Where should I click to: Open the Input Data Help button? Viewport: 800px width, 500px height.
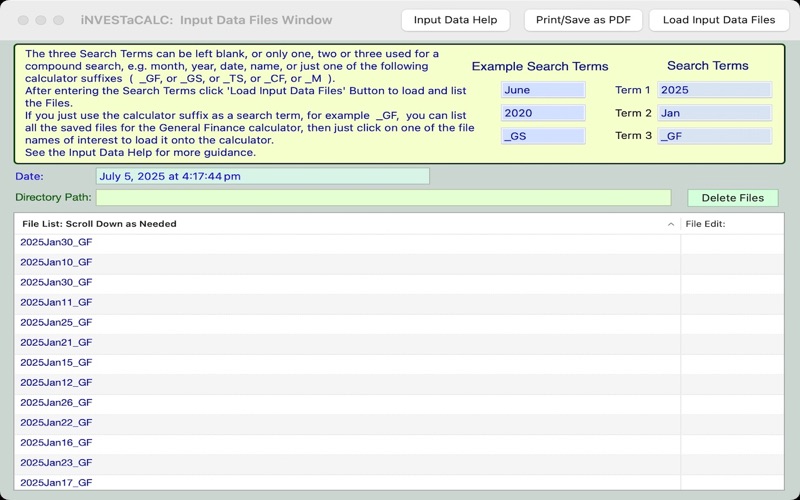[x=455, y=20]
